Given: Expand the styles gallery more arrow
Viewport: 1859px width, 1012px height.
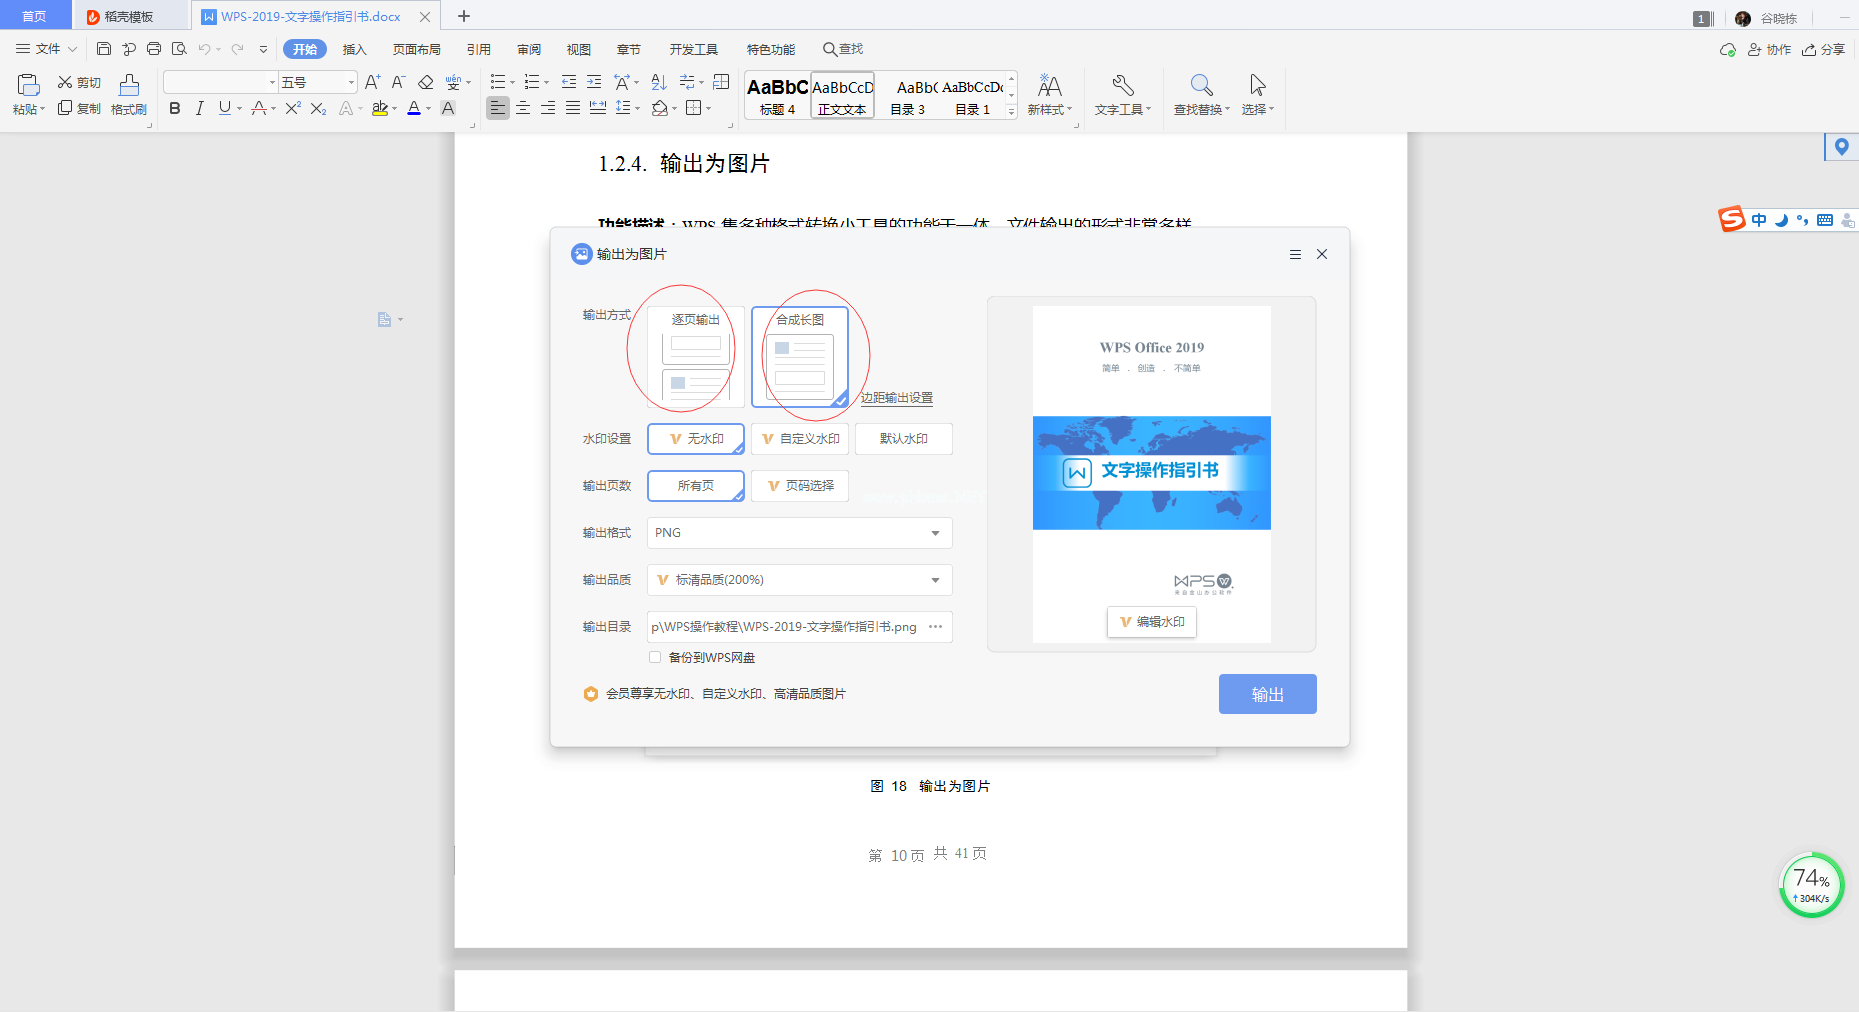Looking at the screenshot, I should [x=1012, y=112].
